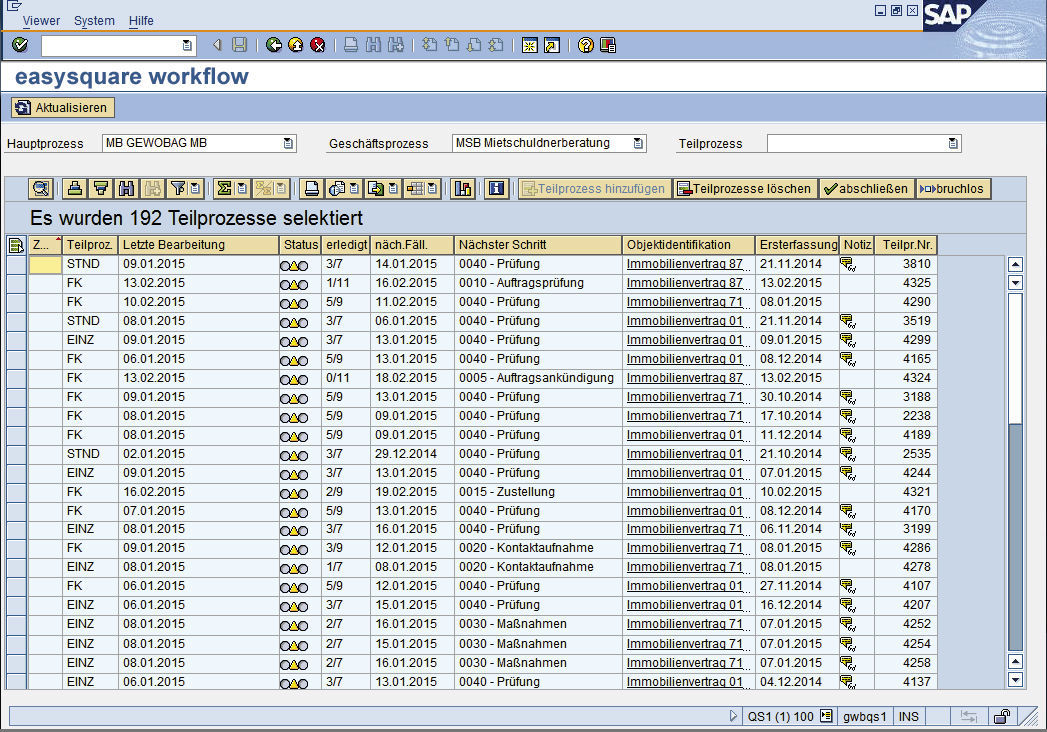Screen dimensions: 1047x732
Task: Click the Back green arrow icon
Action: [x=271, y=44]
